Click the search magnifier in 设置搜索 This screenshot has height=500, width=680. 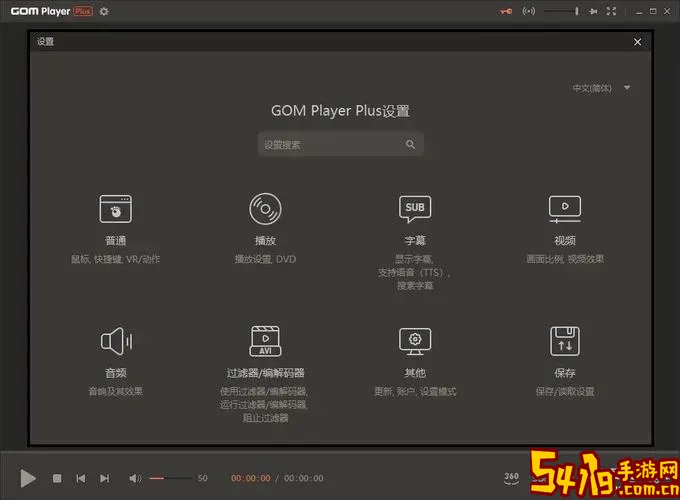coord(410,144)
